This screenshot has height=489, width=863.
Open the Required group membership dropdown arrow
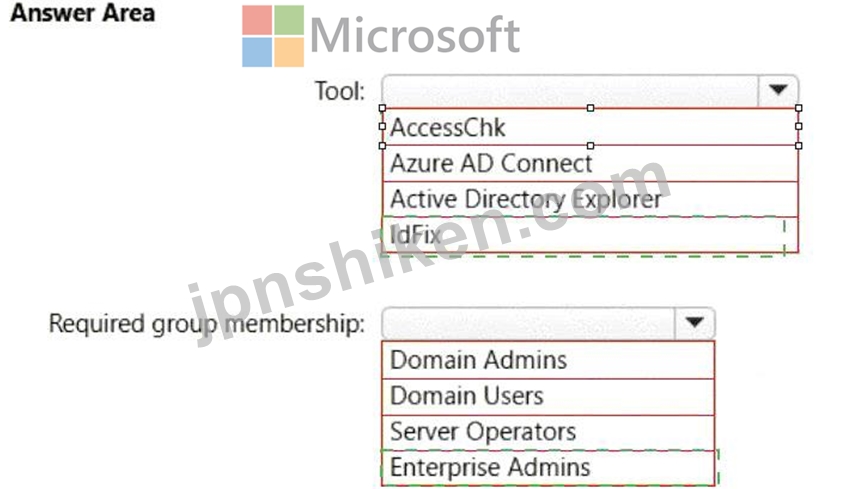coord(695,323)
